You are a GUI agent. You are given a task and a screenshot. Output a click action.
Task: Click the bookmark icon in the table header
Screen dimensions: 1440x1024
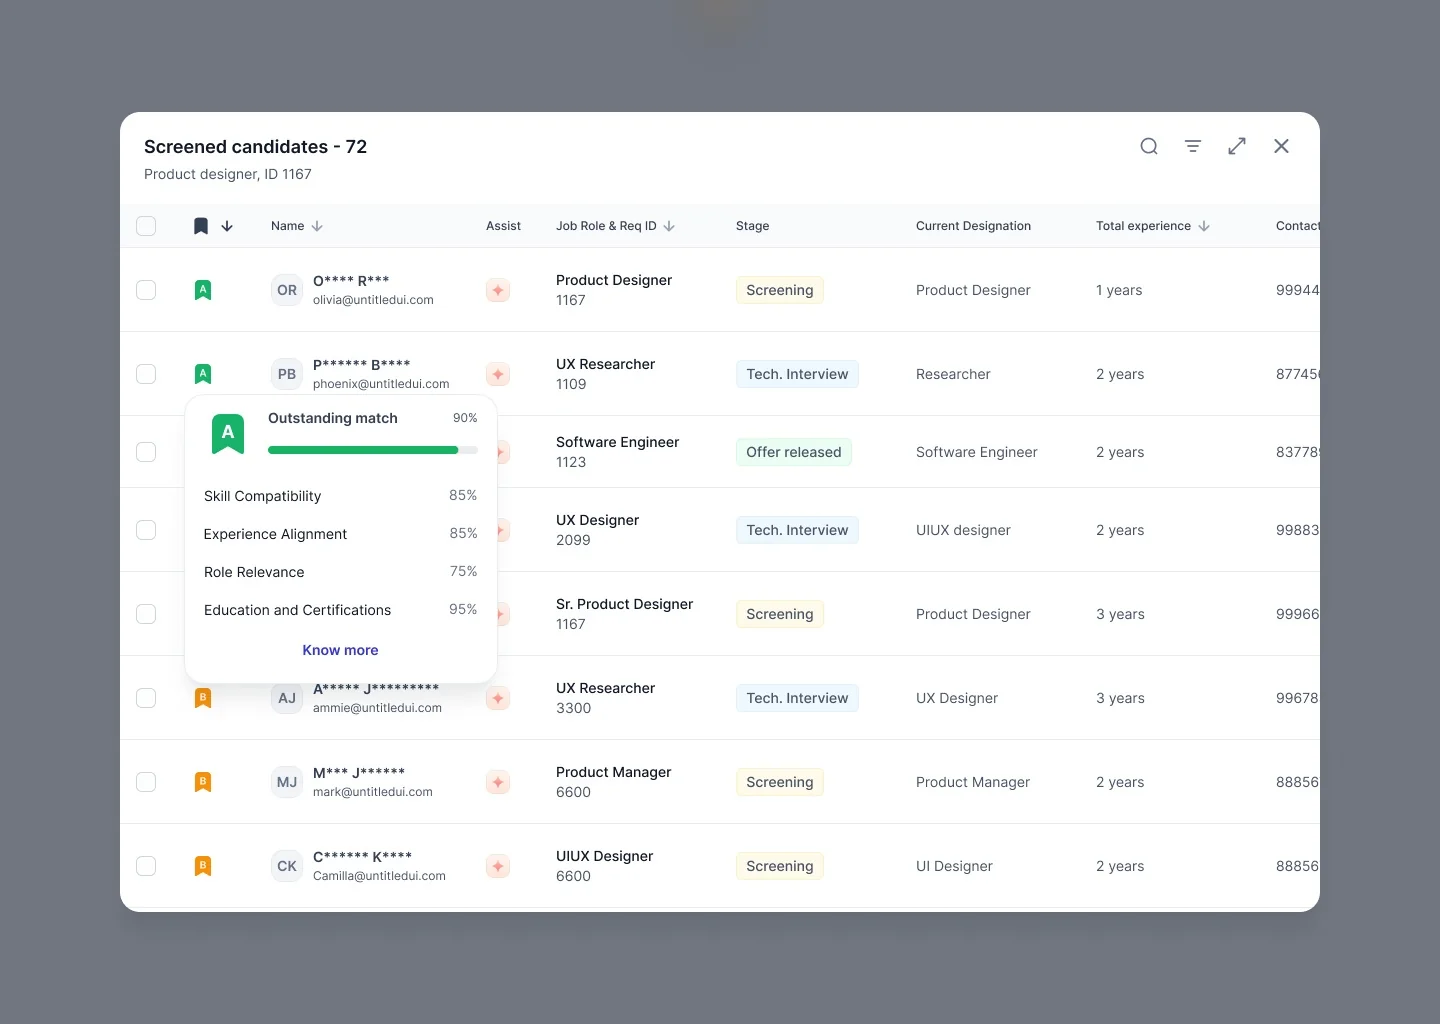click(200, 226)
